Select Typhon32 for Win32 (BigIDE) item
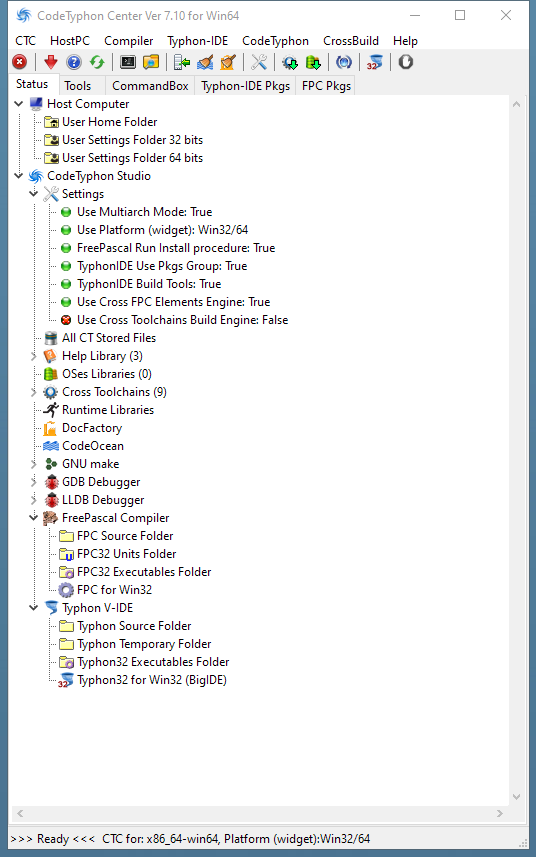 coord(152,680)
